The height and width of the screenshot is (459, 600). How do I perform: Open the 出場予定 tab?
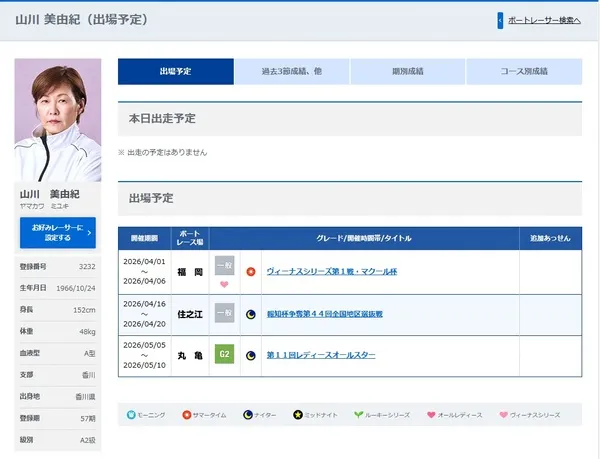coord(176,71)
